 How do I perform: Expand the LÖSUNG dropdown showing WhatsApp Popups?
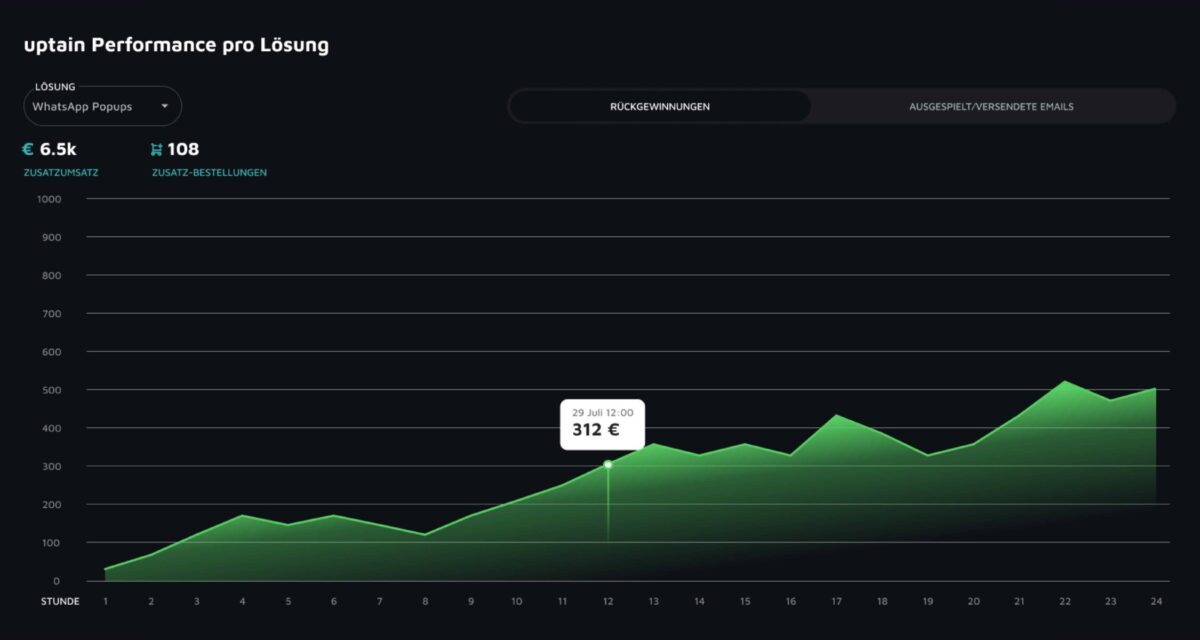(x=100, y=106)
